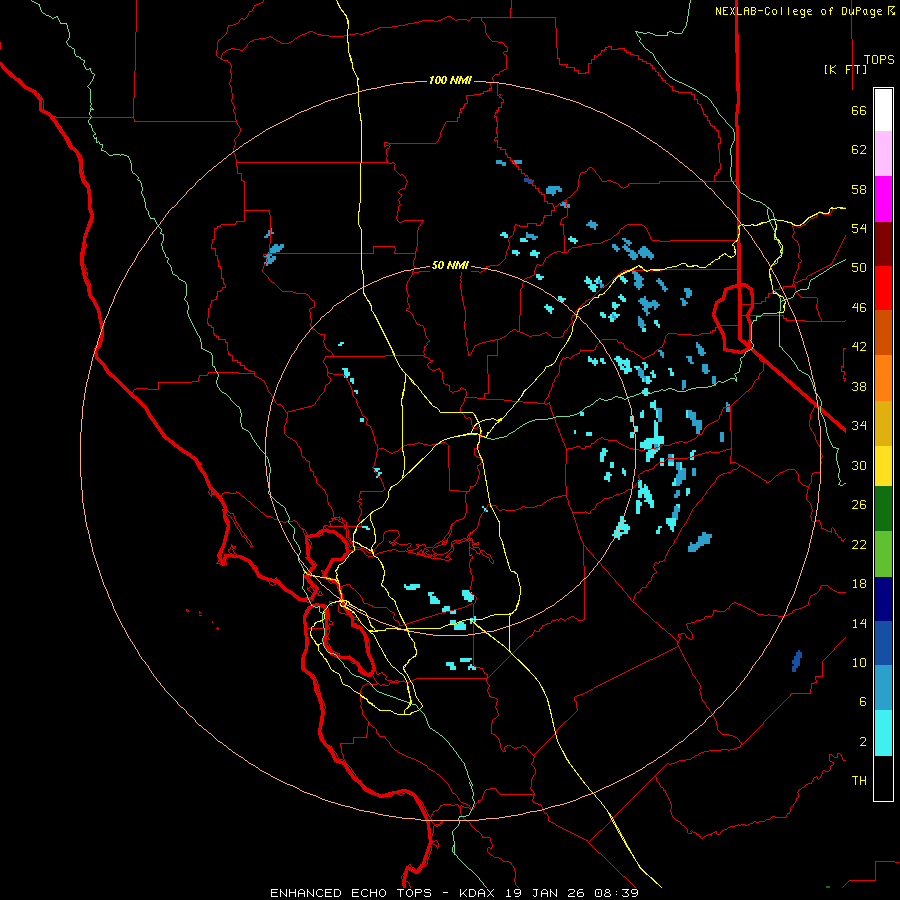Click the '50 NMI' range ring label
The image size is (900, 900).
pos(450,265)
